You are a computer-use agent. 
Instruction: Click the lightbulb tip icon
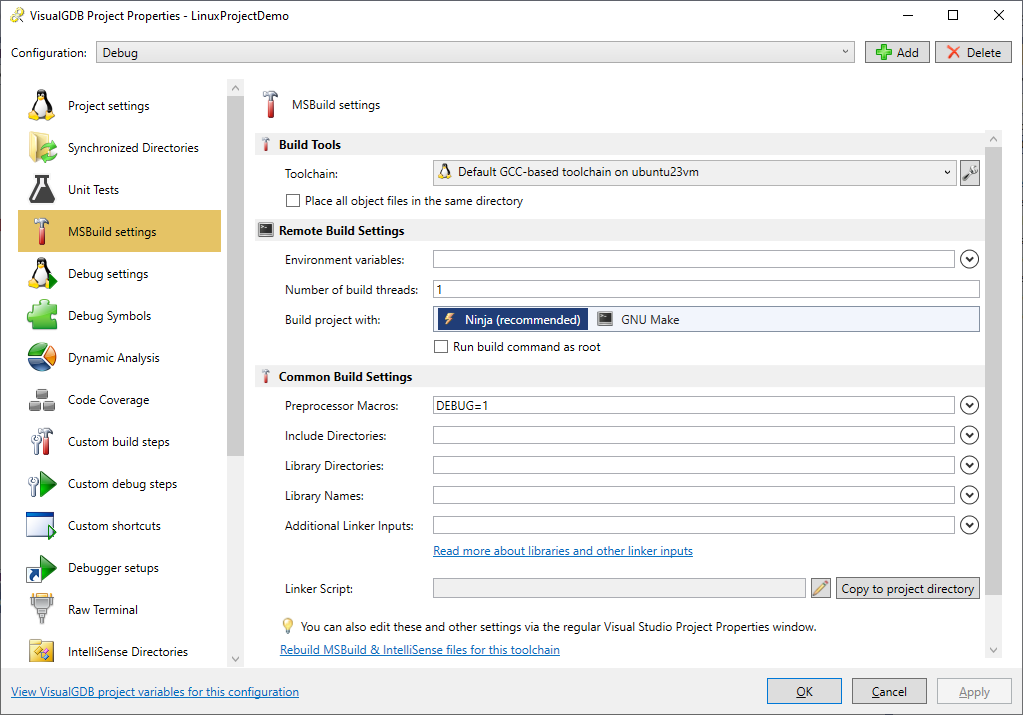[288, 626]
